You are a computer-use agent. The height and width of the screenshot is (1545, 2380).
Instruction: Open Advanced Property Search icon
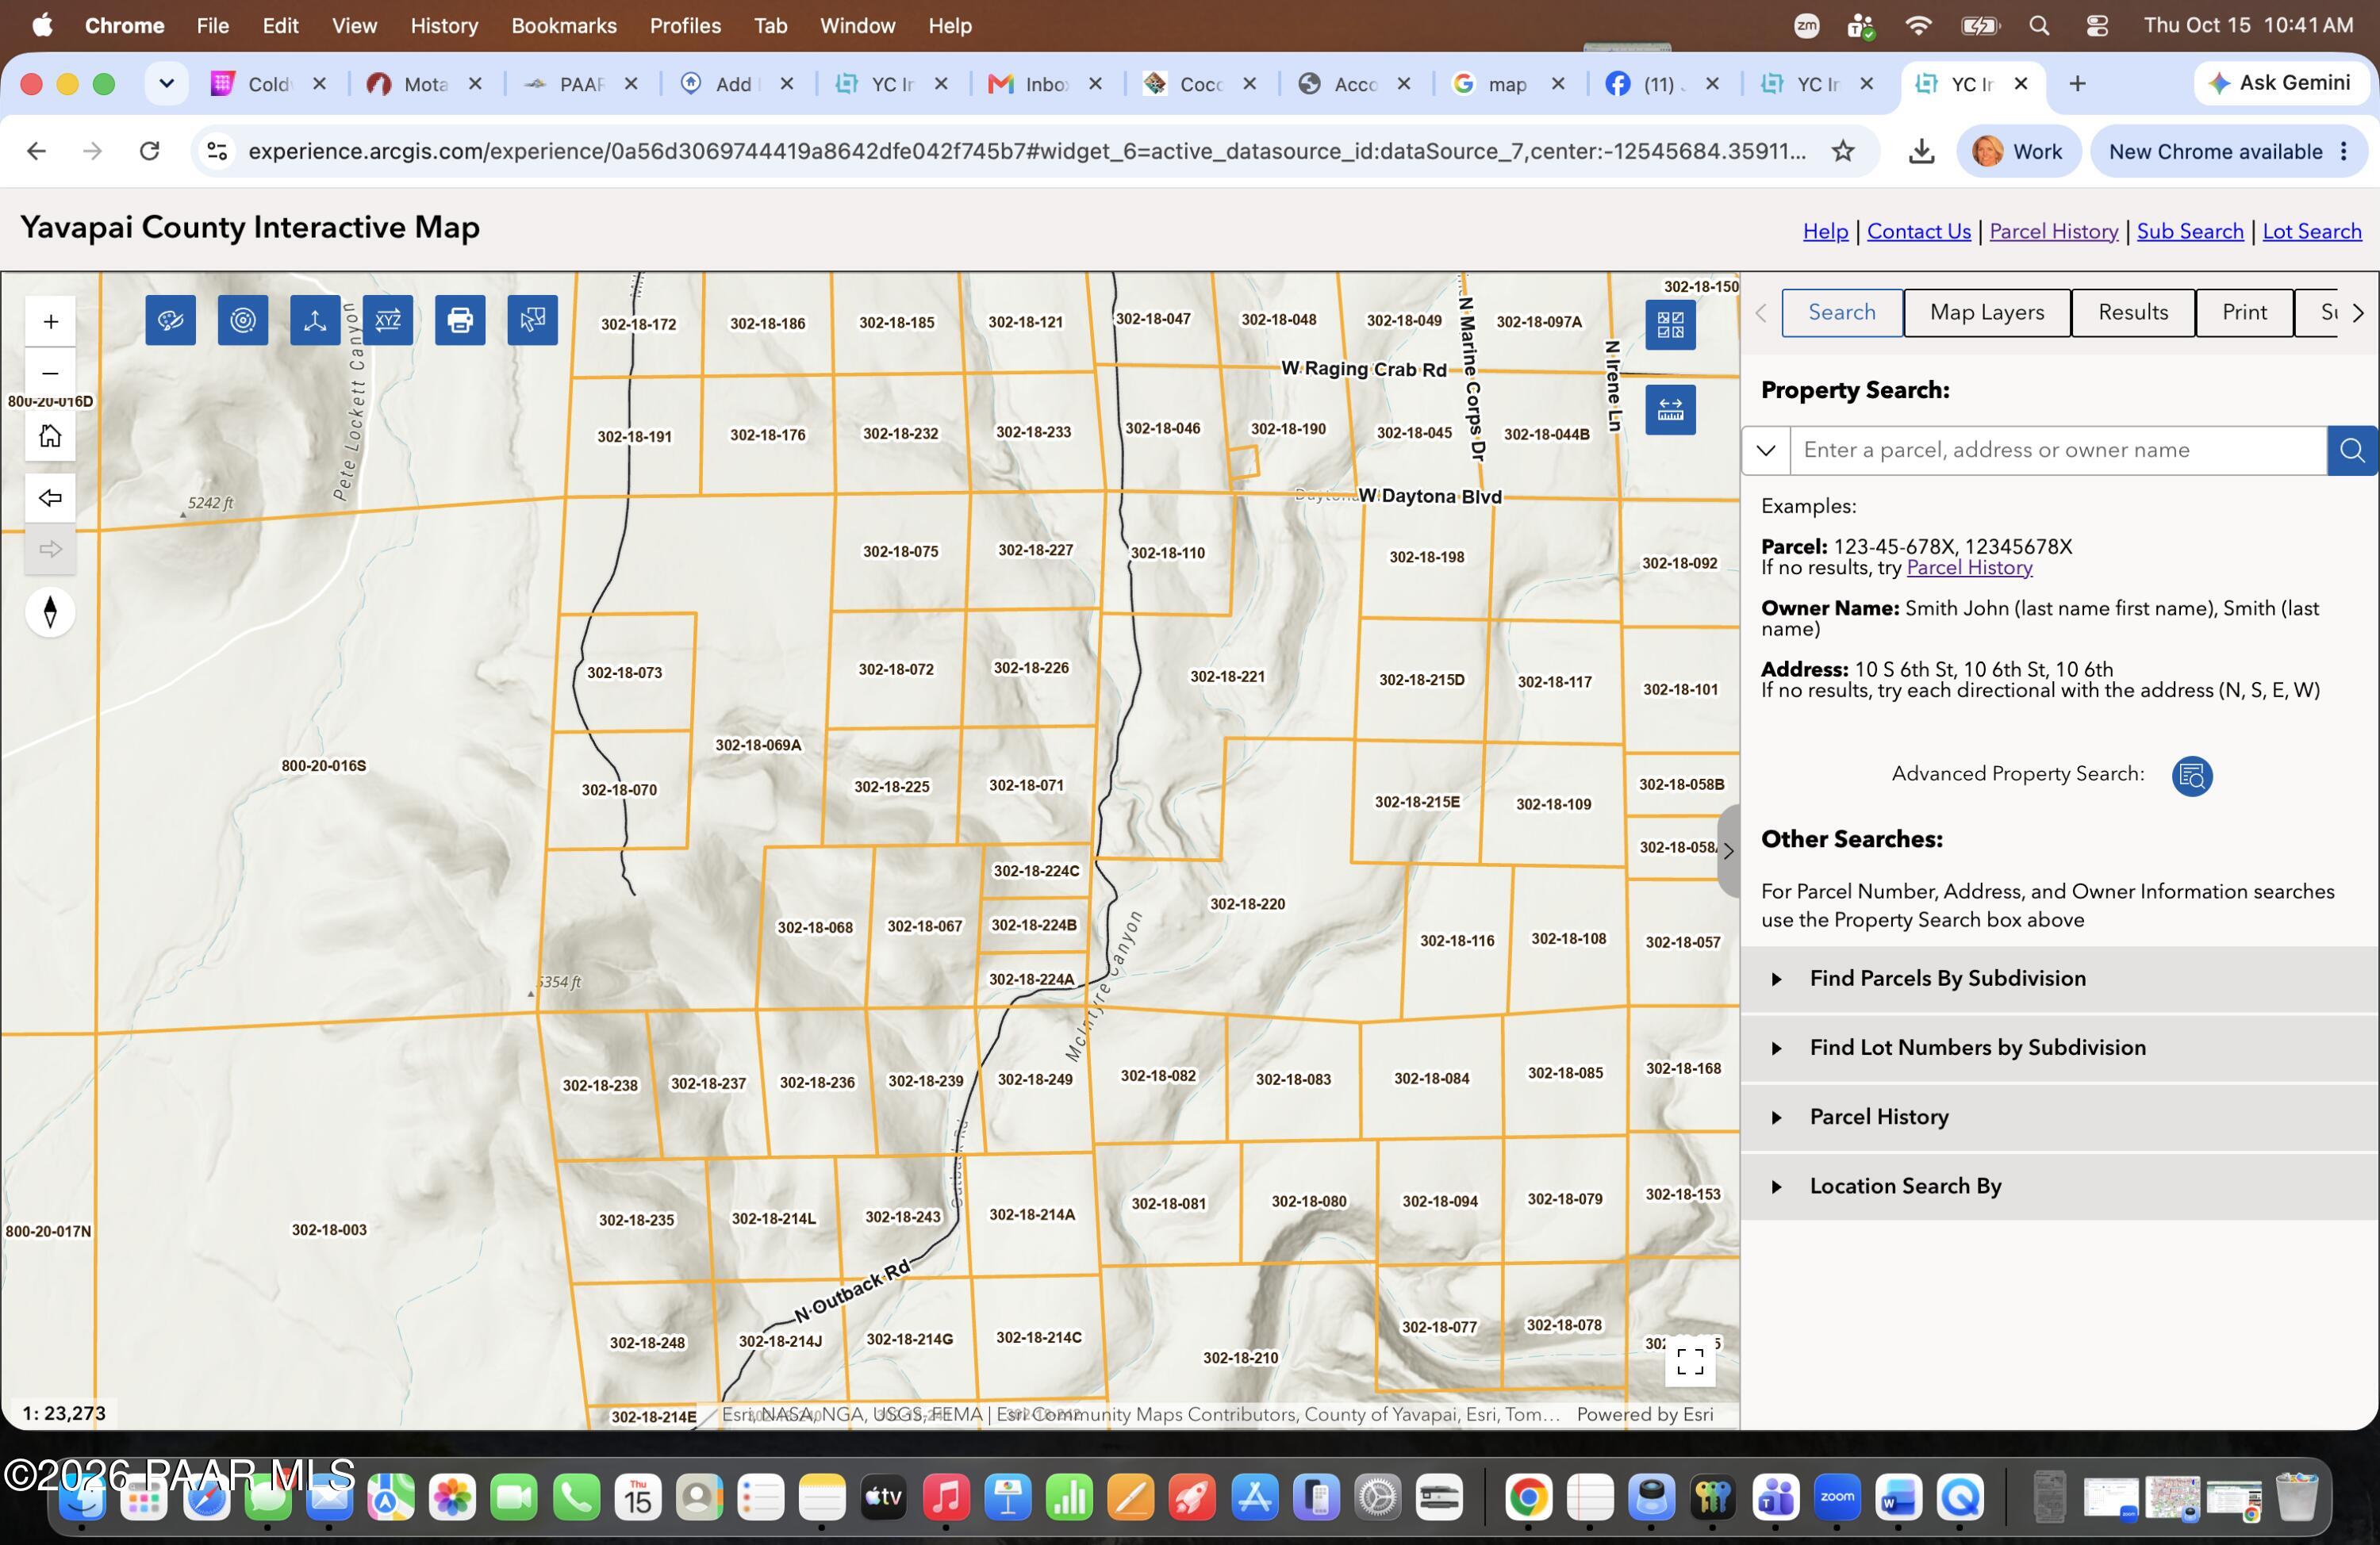[x=2192, y=776]
